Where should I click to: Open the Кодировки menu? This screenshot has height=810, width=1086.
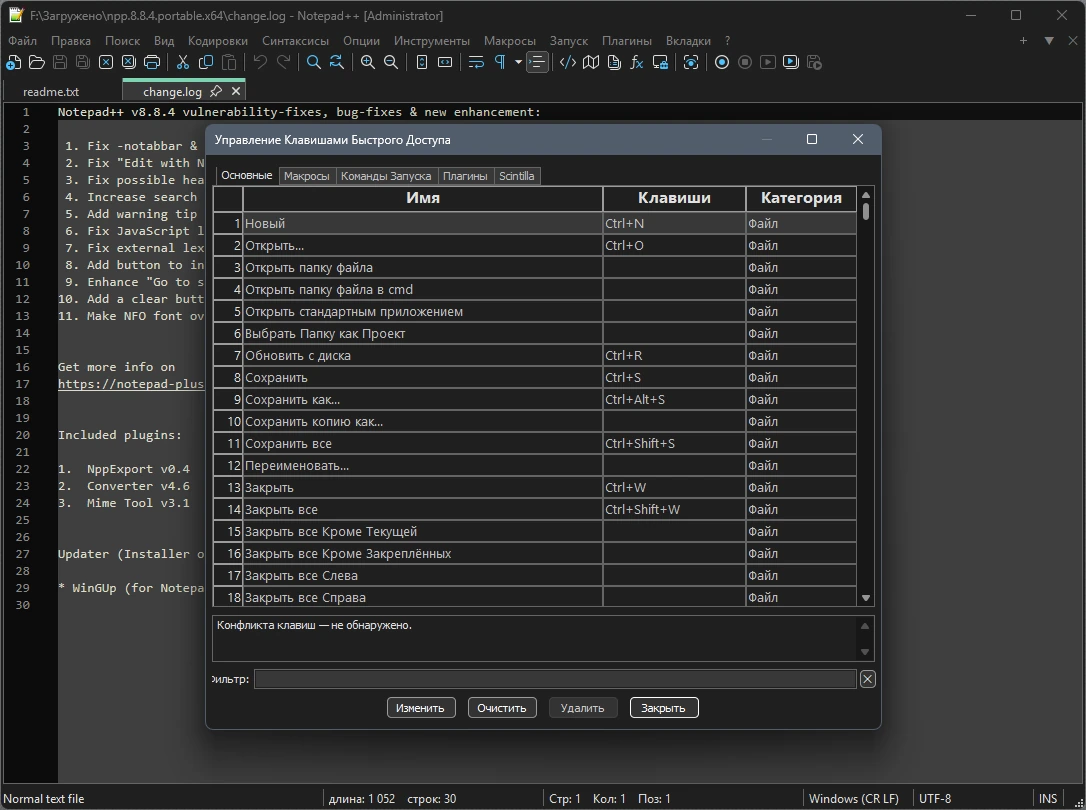[x=217, y=41]
